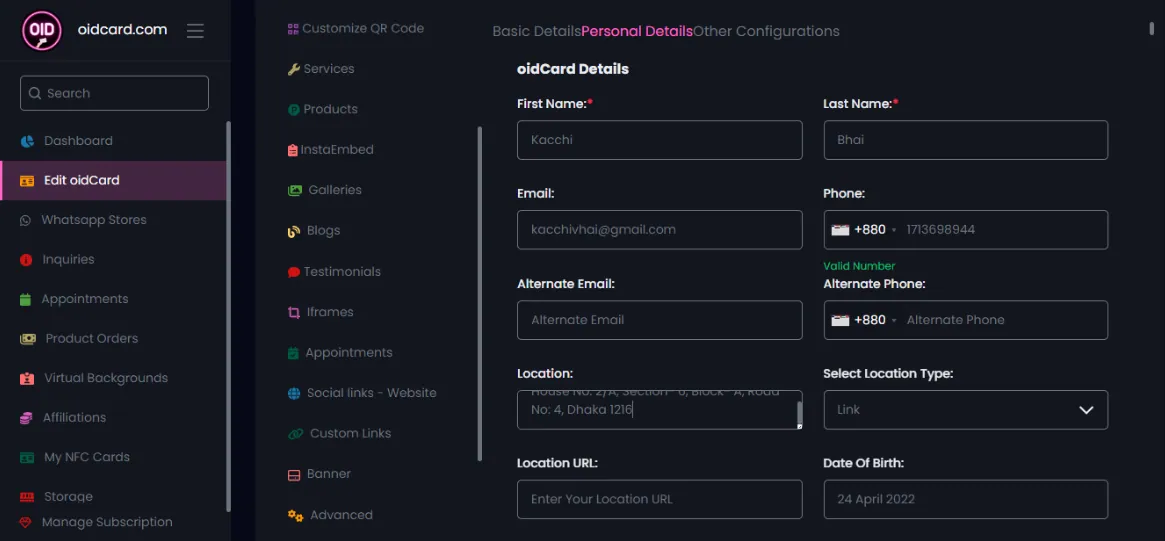Click the globe icon for Social links
This screenshot has width=1165, height=541.
click(x=294, y=393)
